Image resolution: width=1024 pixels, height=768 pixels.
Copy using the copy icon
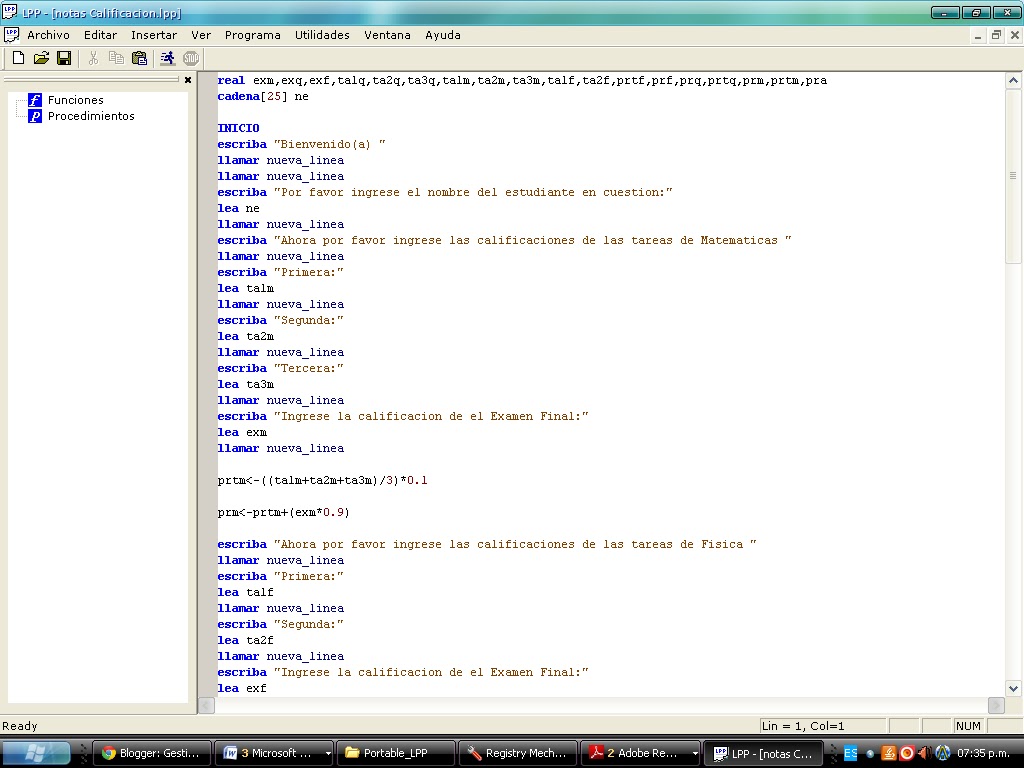tap(116, 57)
